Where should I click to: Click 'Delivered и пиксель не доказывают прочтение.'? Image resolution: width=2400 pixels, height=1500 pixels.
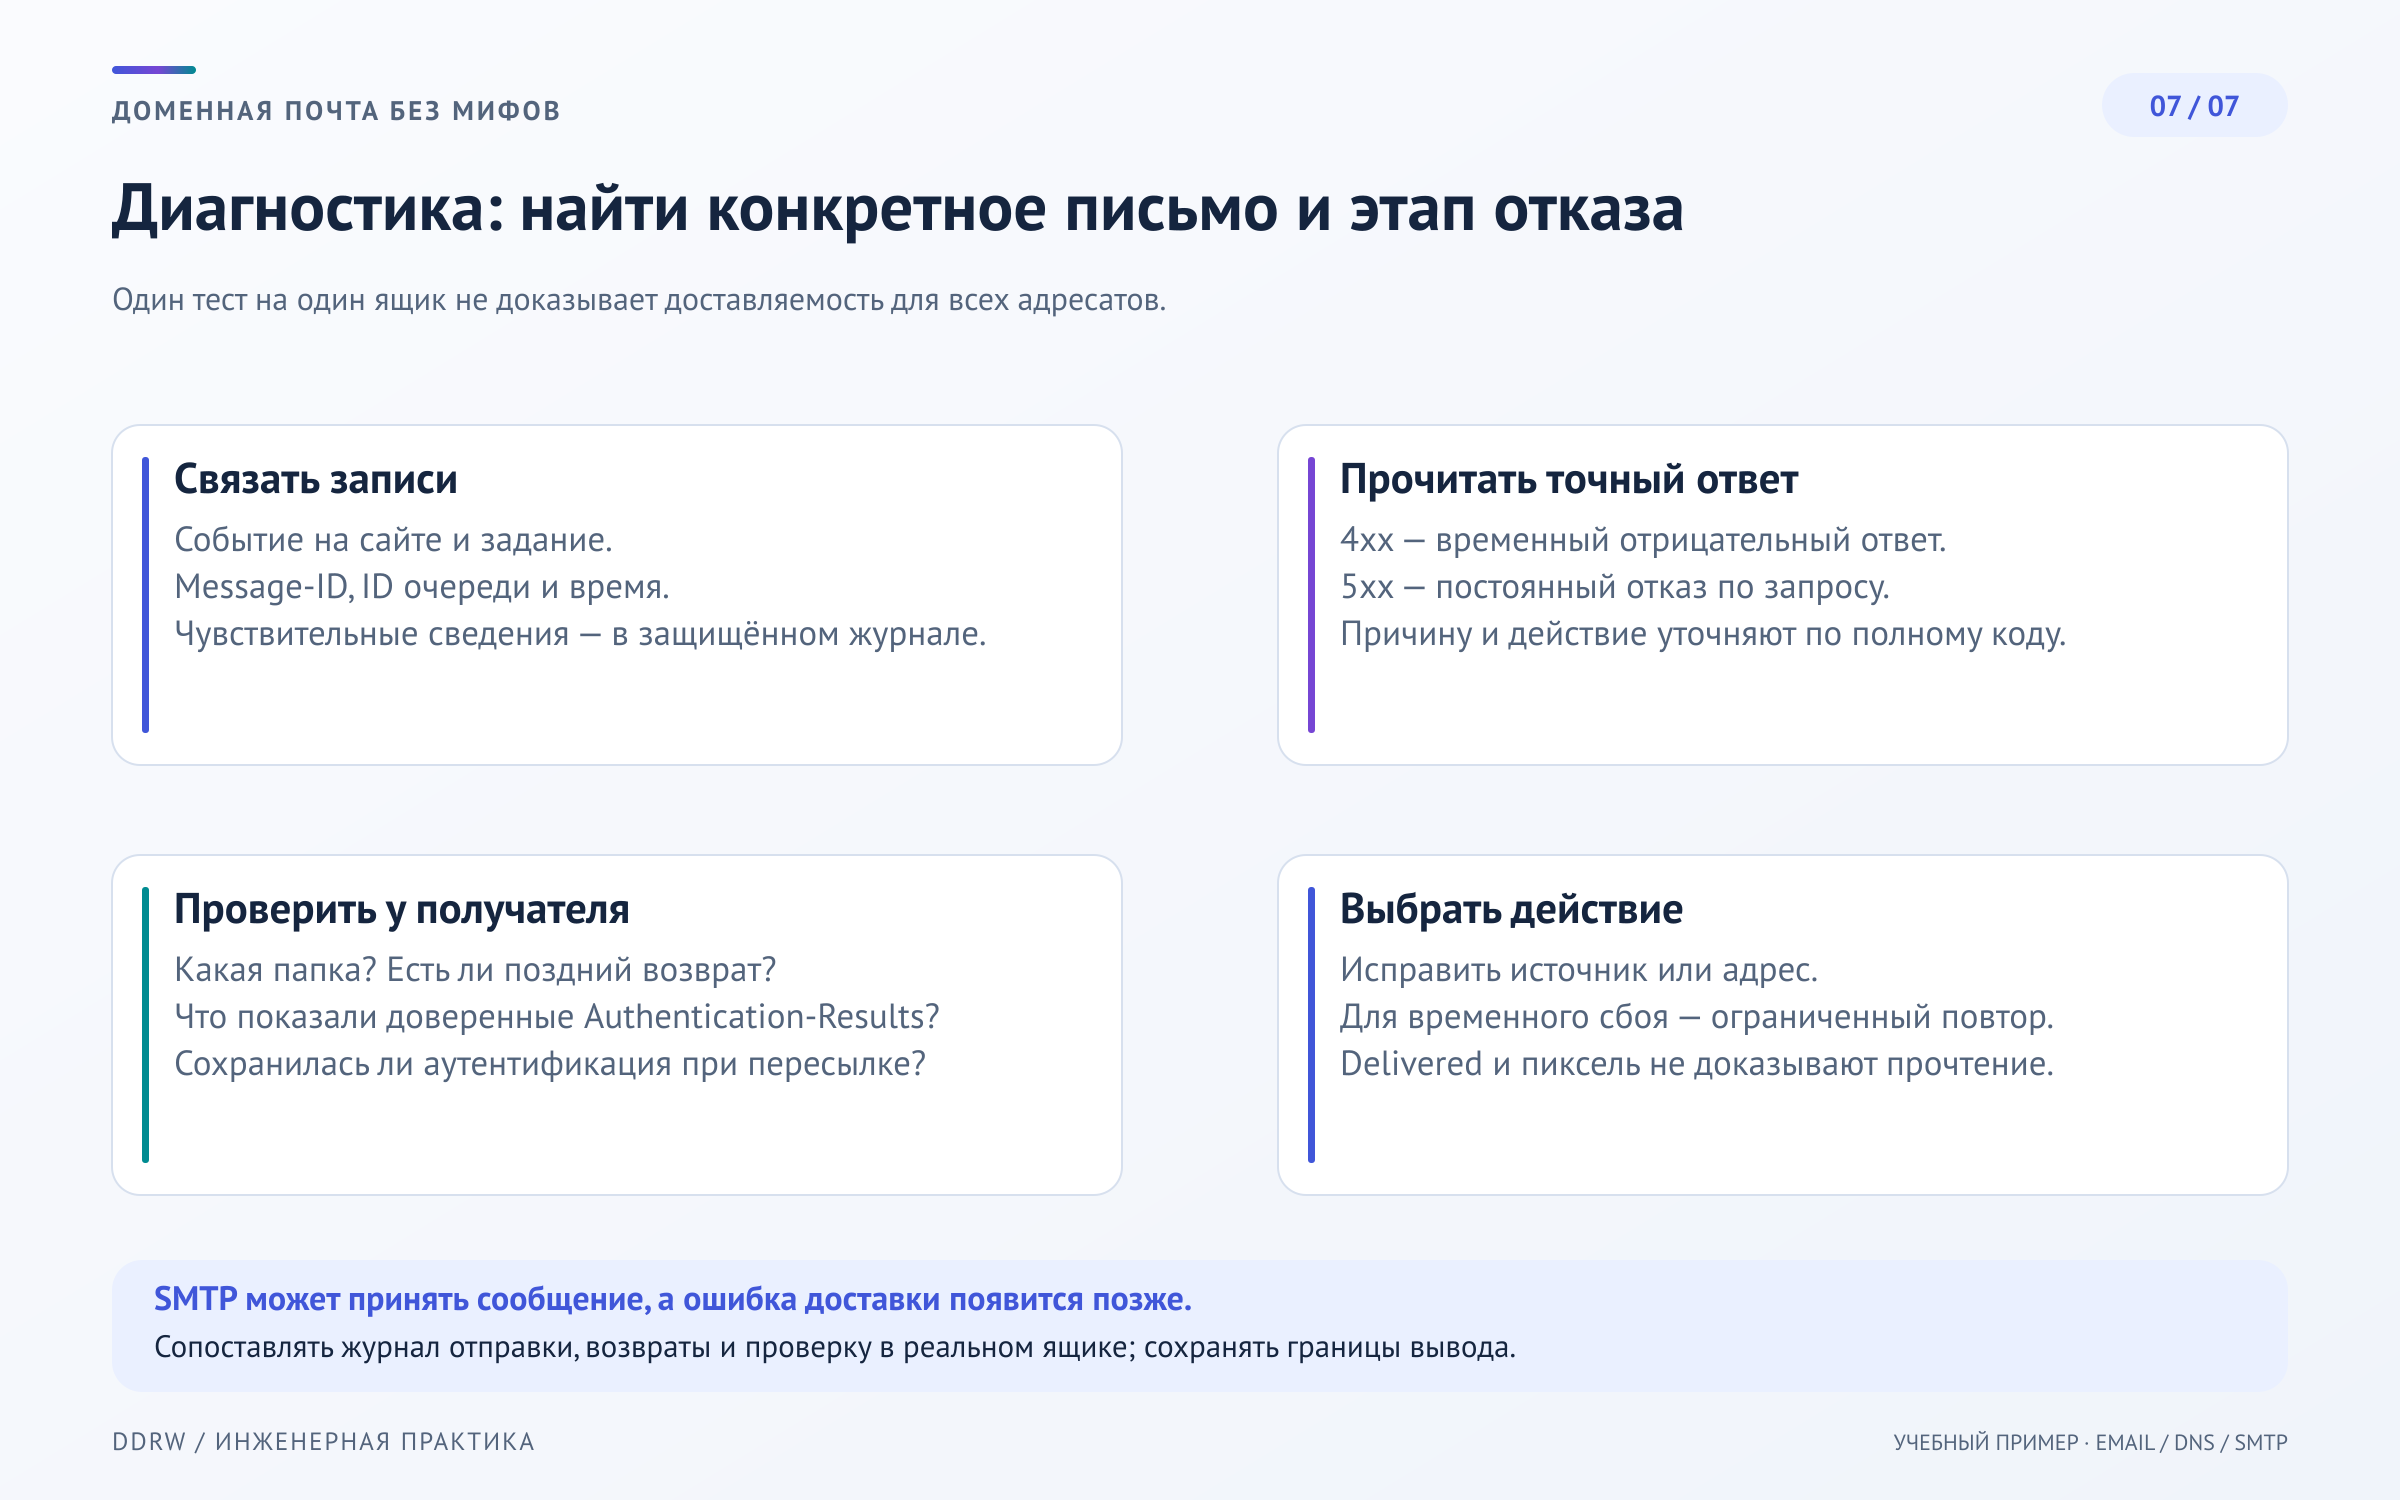[x=1697, y=1064]
